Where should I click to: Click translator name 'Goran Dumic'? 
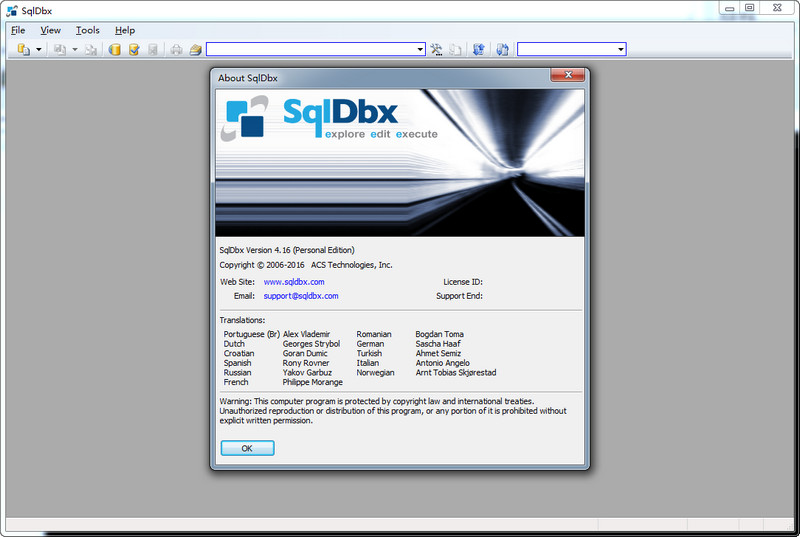pyautogui.click(x=305, y=353)
